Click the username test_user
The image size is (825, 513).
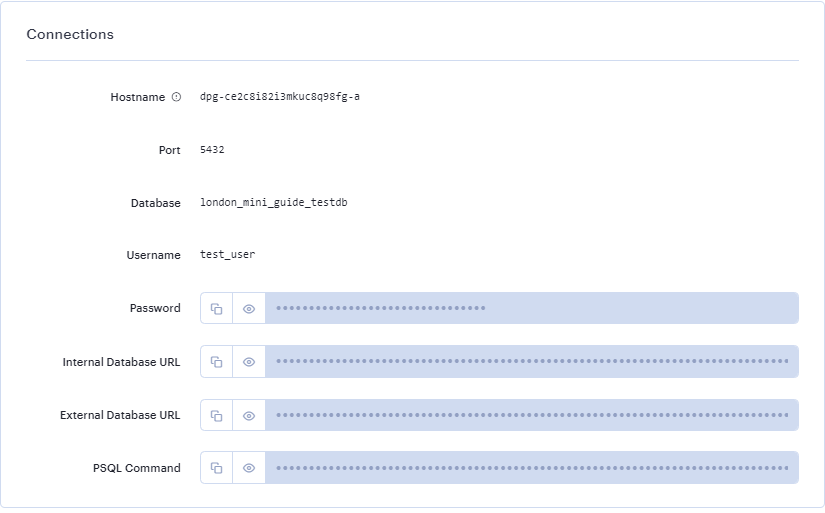(x=227, y=255)
